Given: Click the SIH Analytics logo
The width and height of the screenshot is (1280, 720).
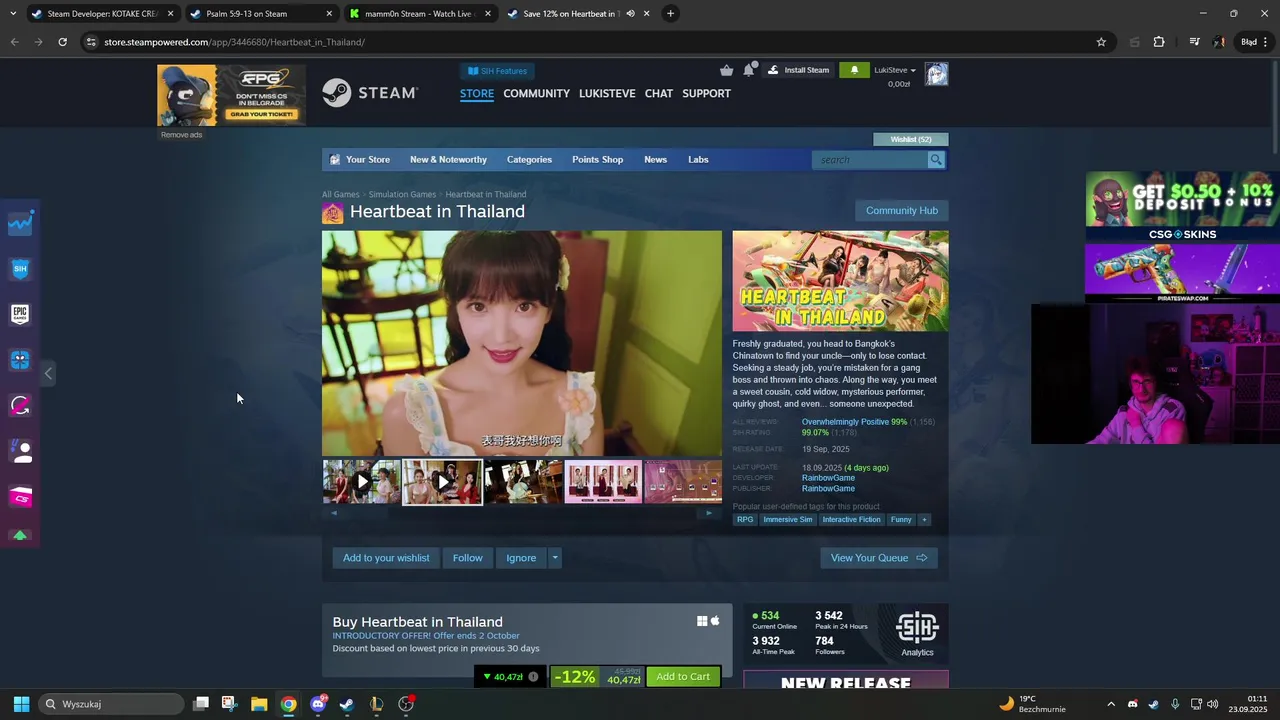Looking at the screenshot, I should pos(917,633).
